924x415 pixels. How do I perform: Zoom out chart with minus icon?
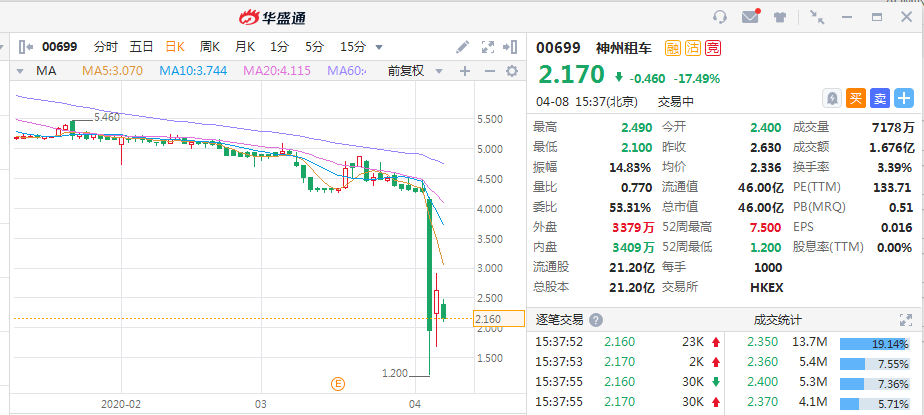point(489,71)
